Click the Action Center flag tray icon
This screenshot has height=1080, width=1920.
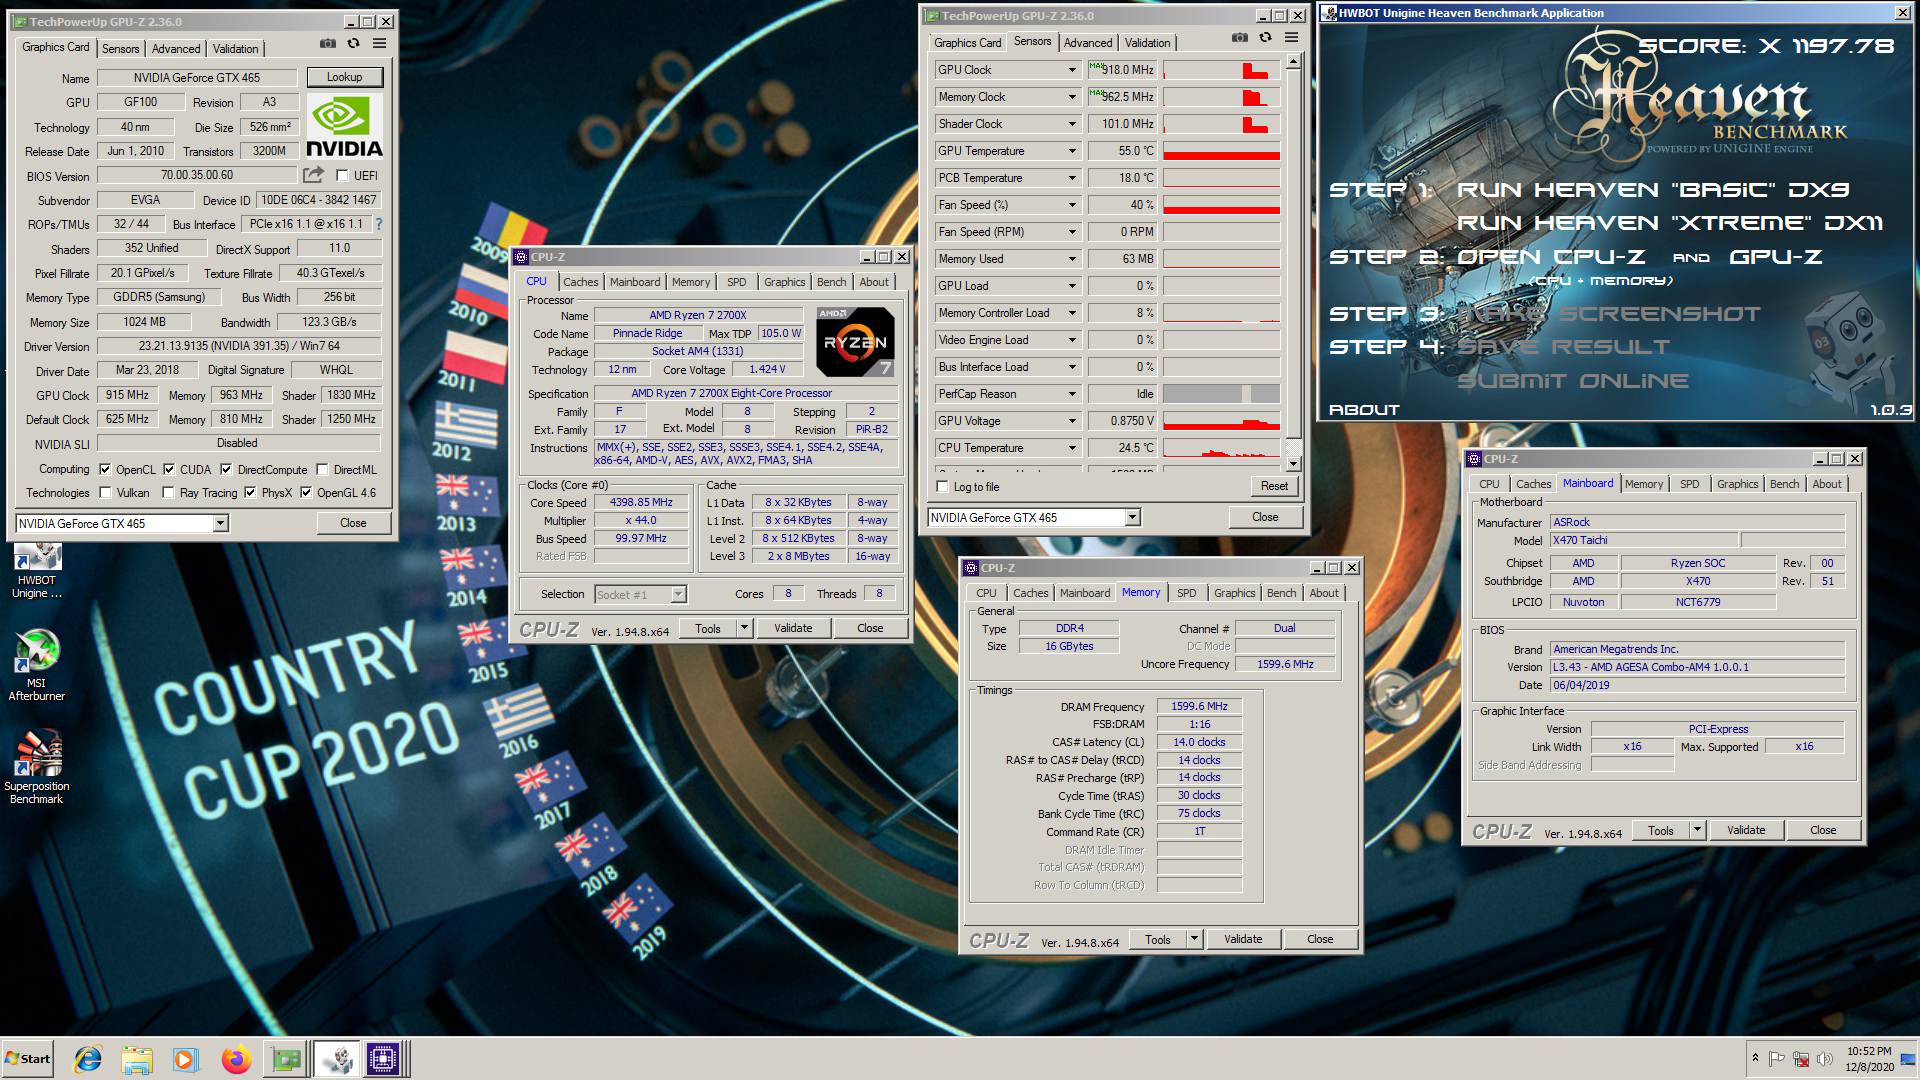point(1777,1059)
